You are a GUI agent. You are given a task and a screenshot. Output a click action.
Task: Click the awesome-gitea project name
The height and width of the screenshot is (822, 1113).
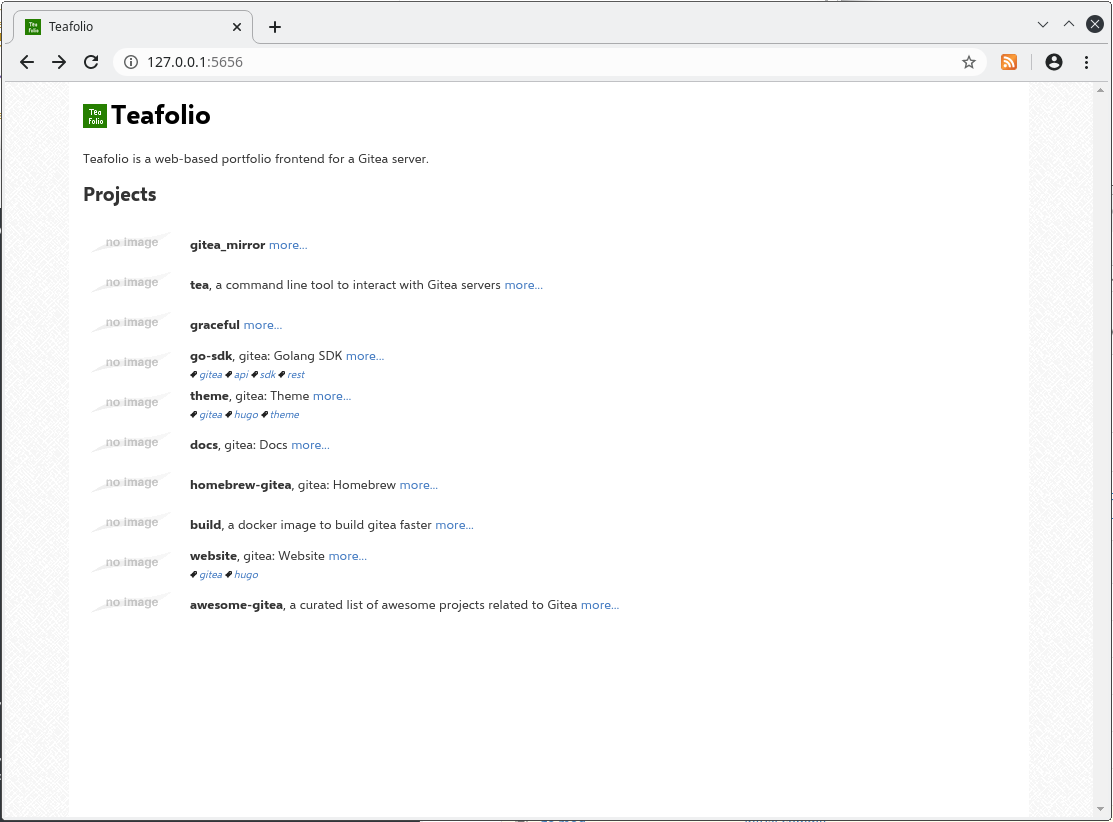(236, 605)
